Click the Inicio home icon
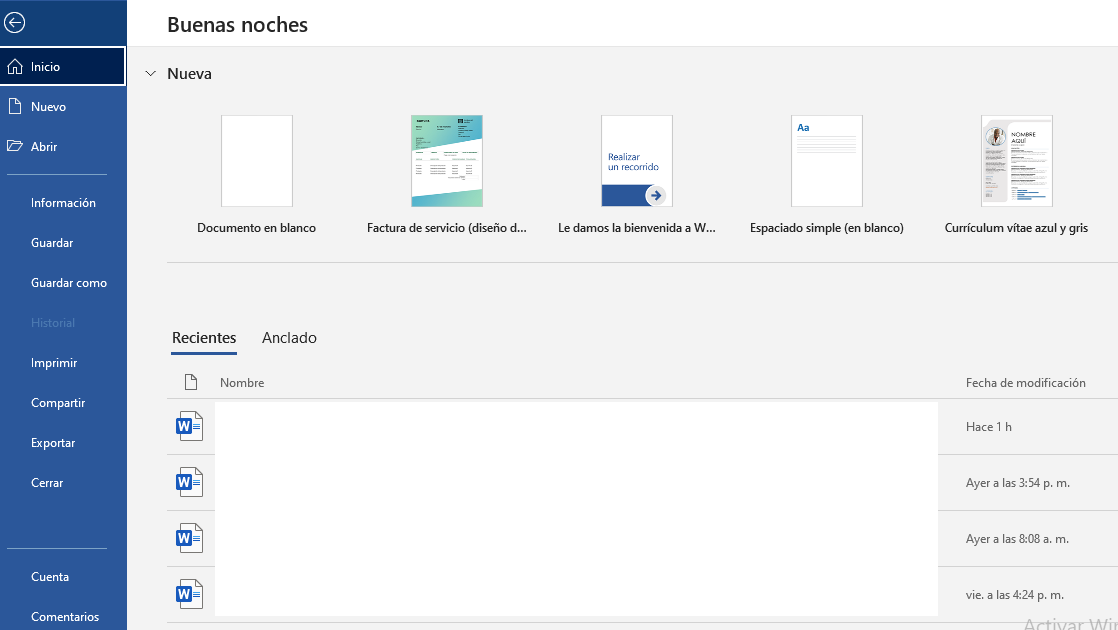The height and width of the screenshot is (630, 1118). click(15, 66)
